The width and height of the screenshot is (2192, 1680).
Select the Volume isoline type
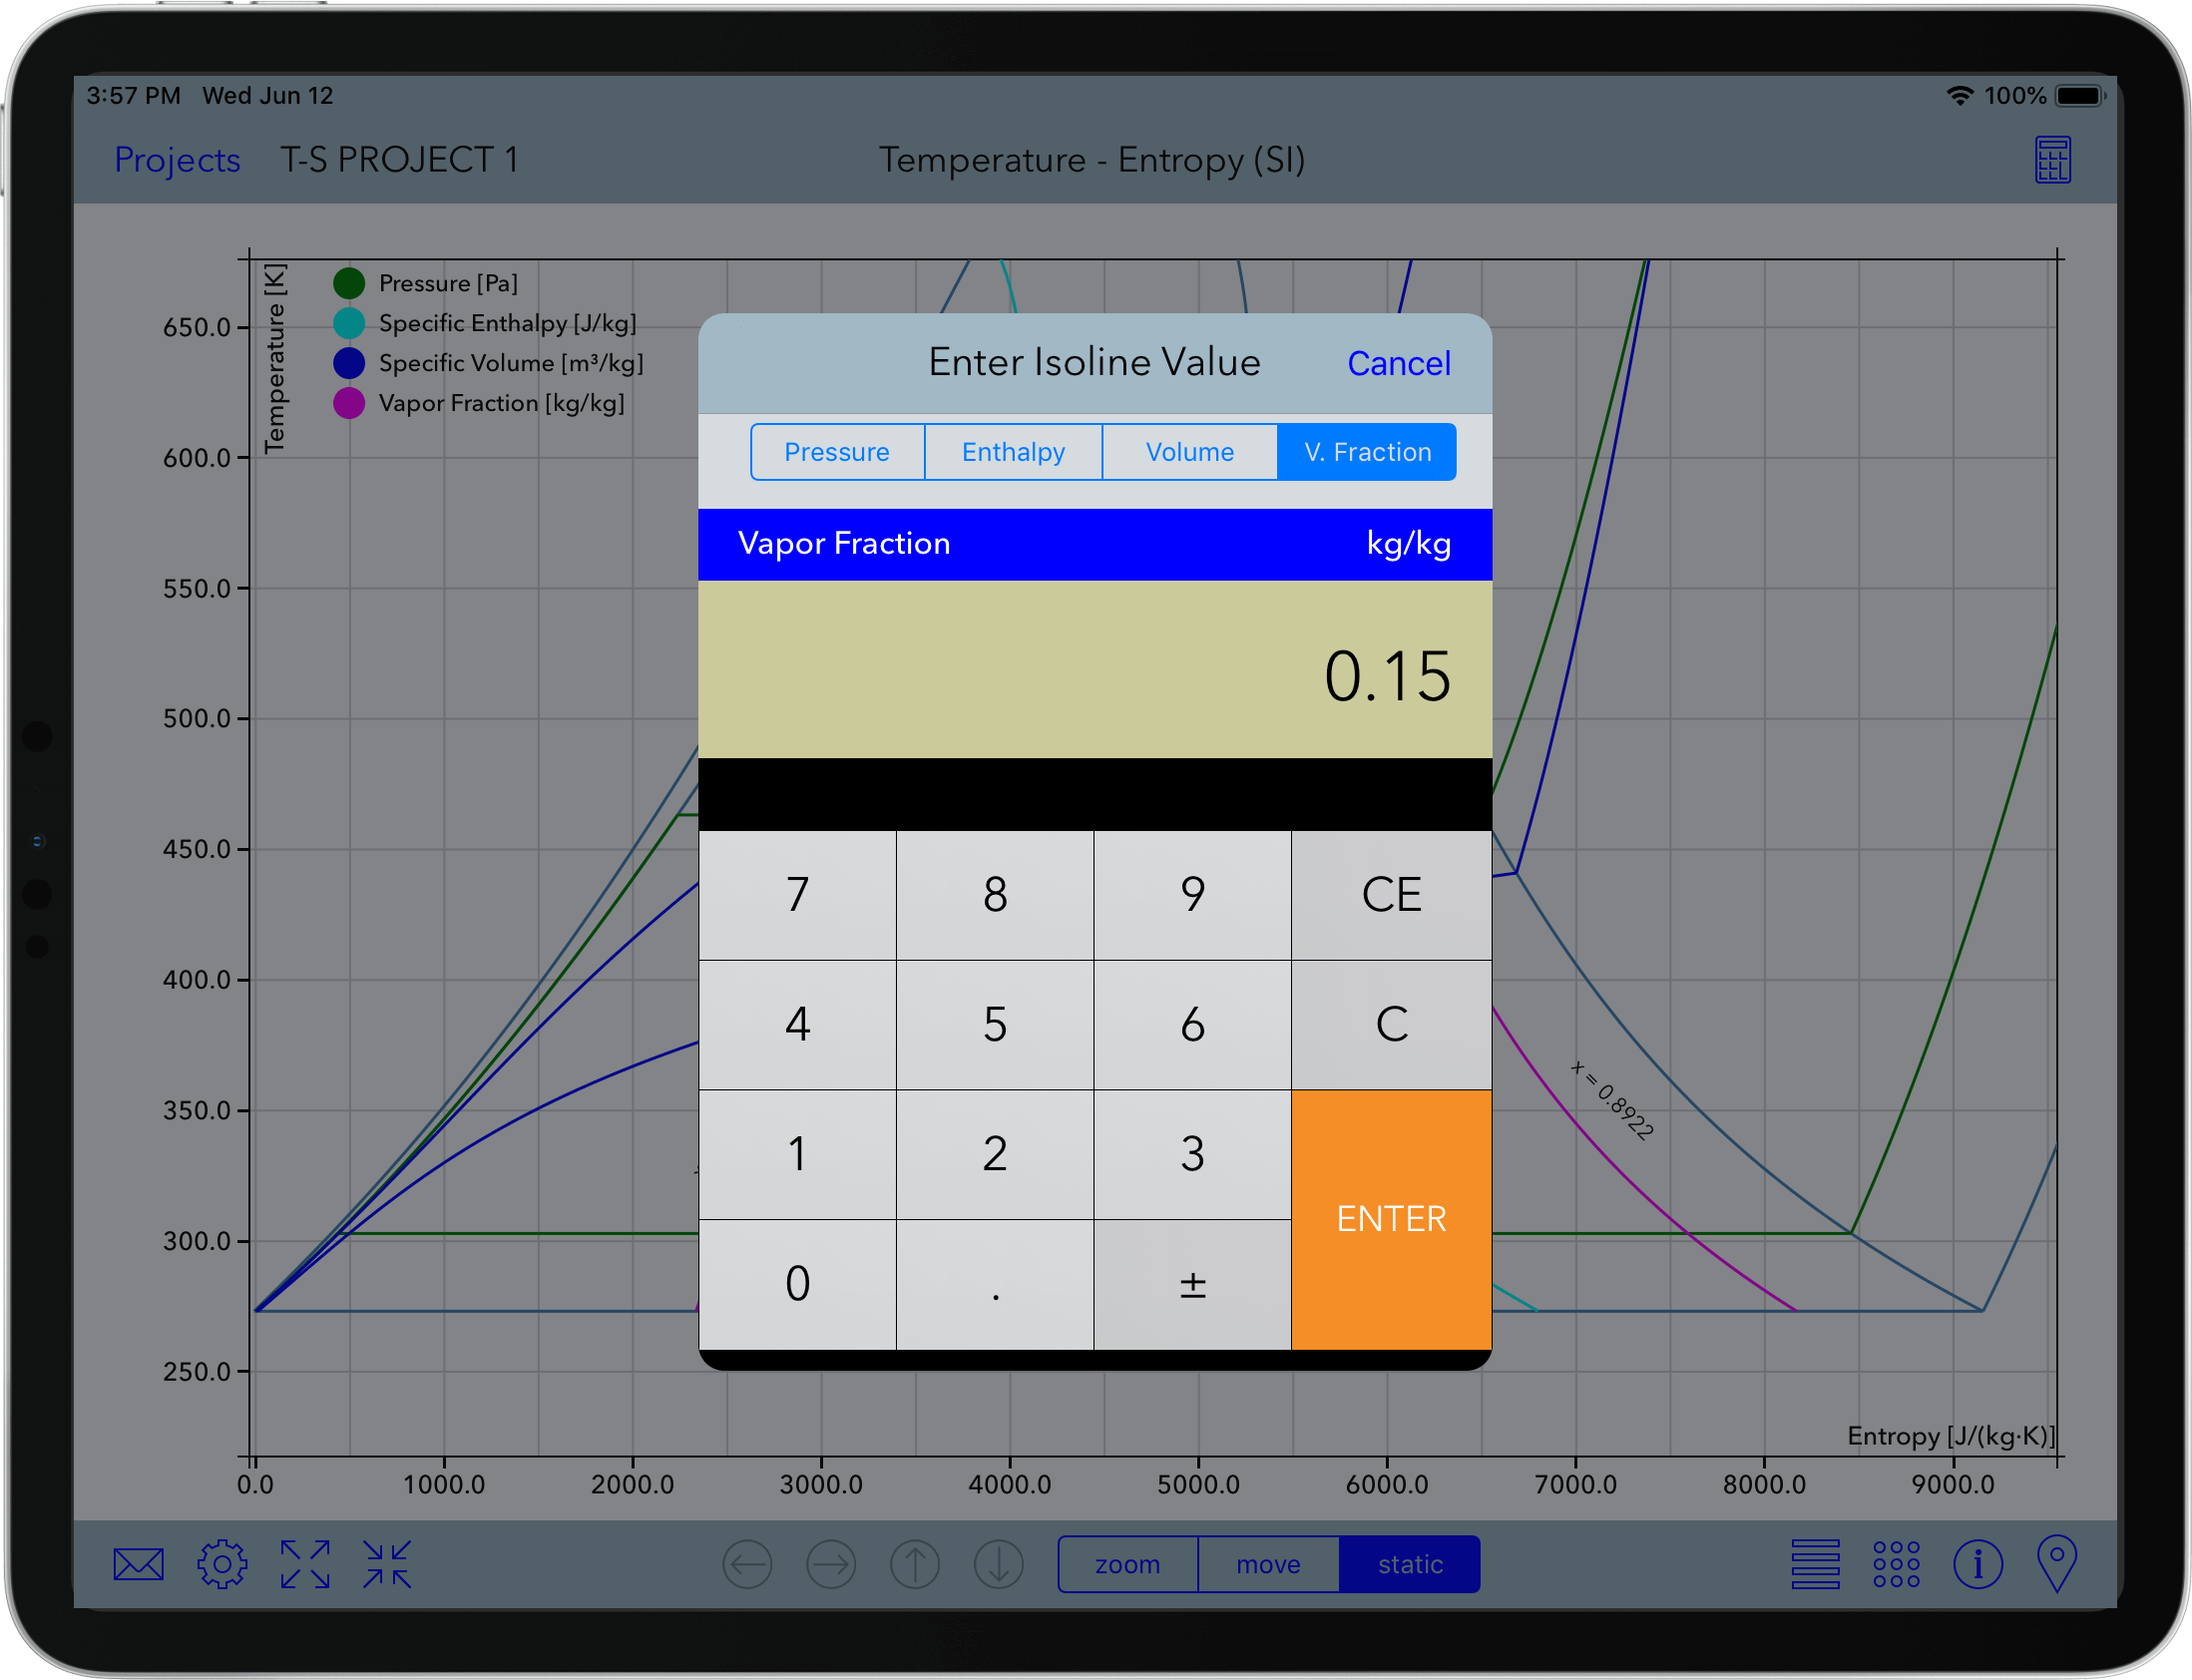tap(1189, 451)
